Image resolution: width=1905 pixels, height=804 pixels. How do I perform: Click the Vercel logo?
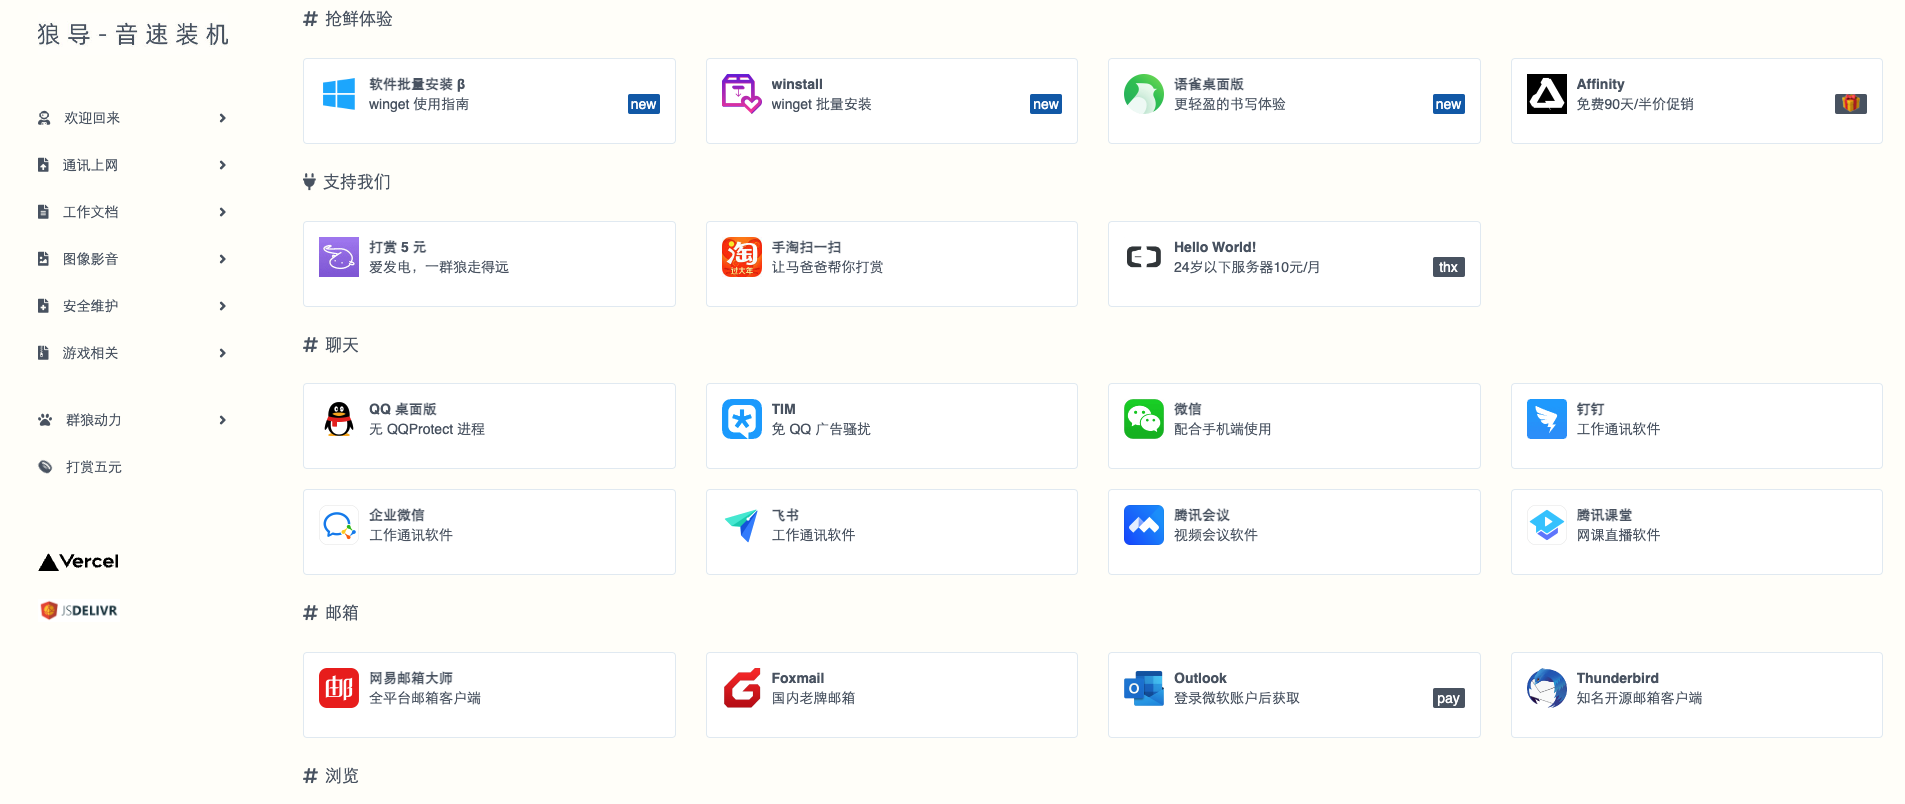[79, 562]
